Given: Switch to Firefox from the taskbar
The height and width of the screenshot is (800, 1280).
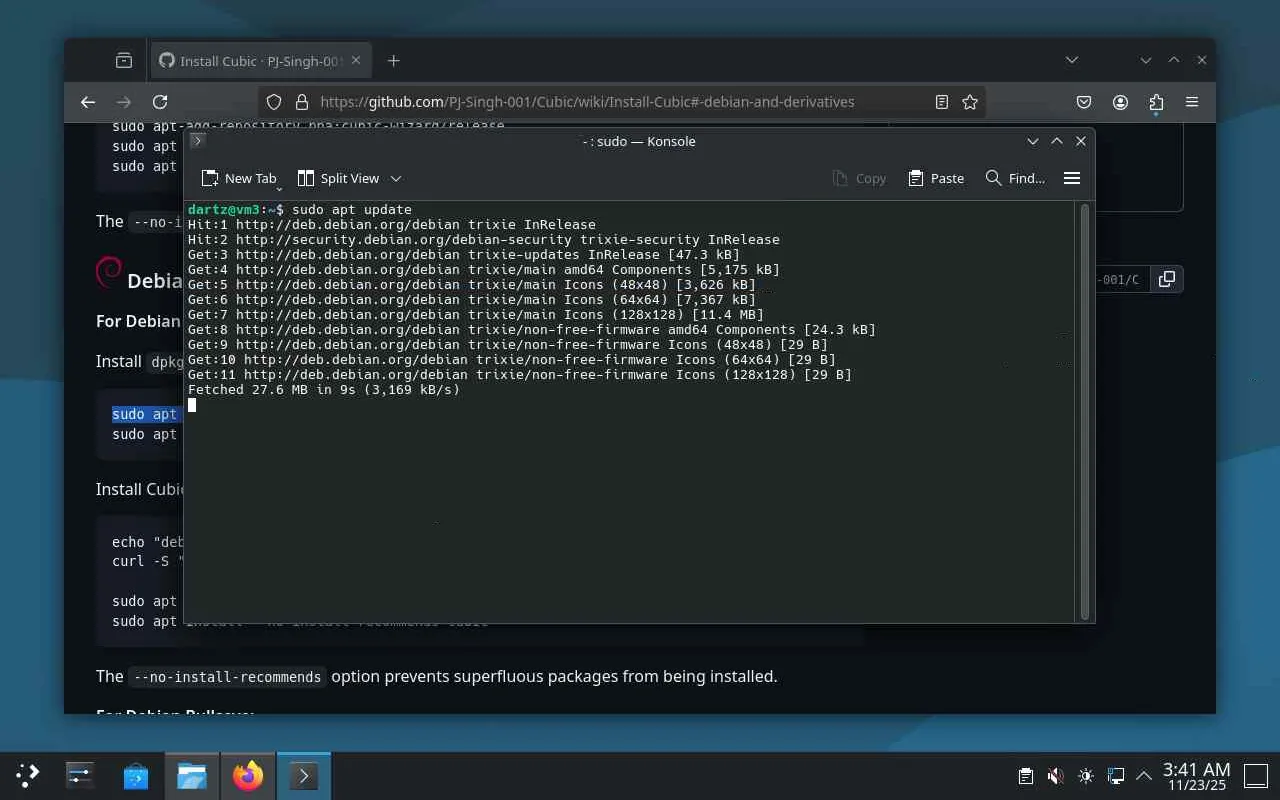Looking at the screenshot, I should [248, 775].
